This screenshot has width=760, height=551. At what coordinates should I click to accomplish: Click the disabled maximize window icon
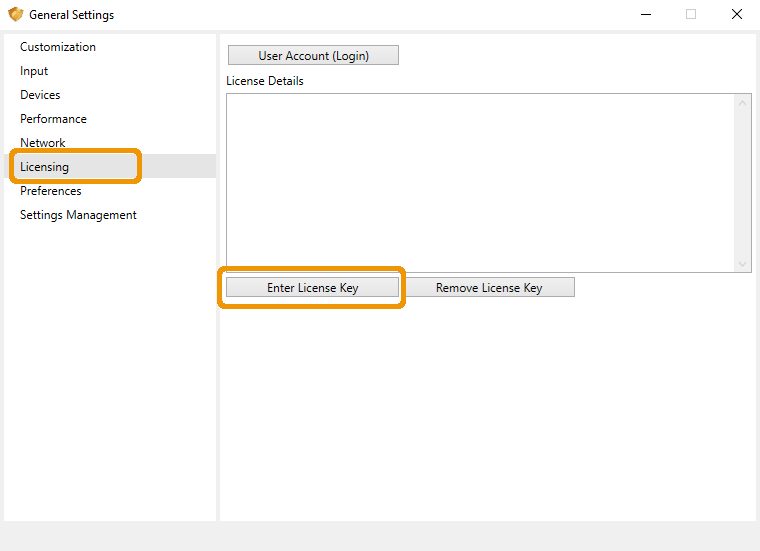tap(691, 15)
